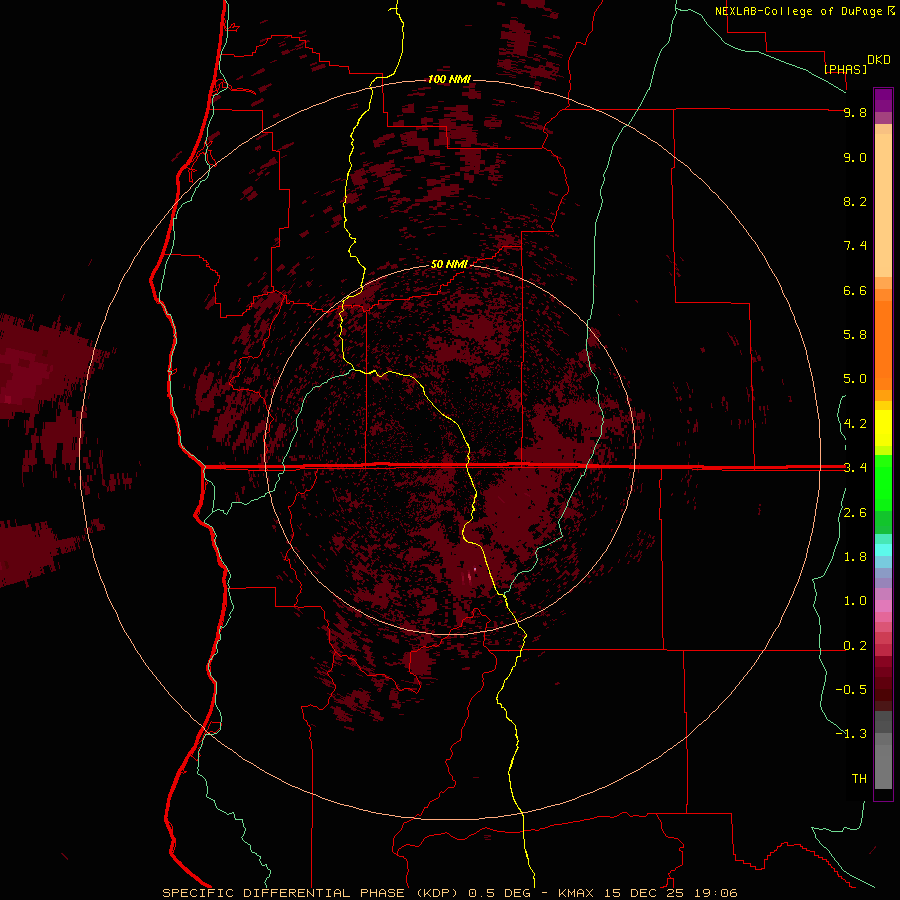900x900 pixels.
Task: Click the 7.4 scale value
Action: click(855, 246)
